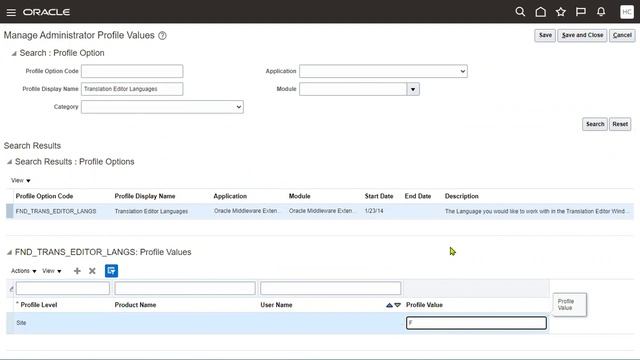Image resolution: width=640 pixels, height=360 pixels.
Task: Click the Start Date column header
Action: point(379,196)
